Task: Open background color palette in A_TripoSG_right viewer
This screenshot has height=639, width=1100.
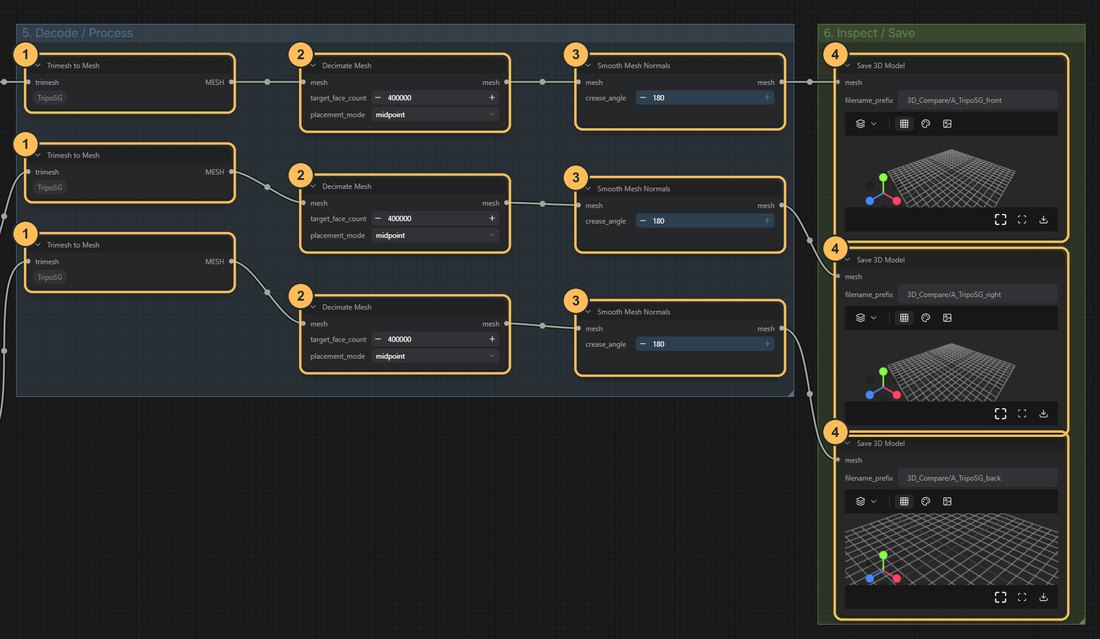Action: tap(925, 318)
